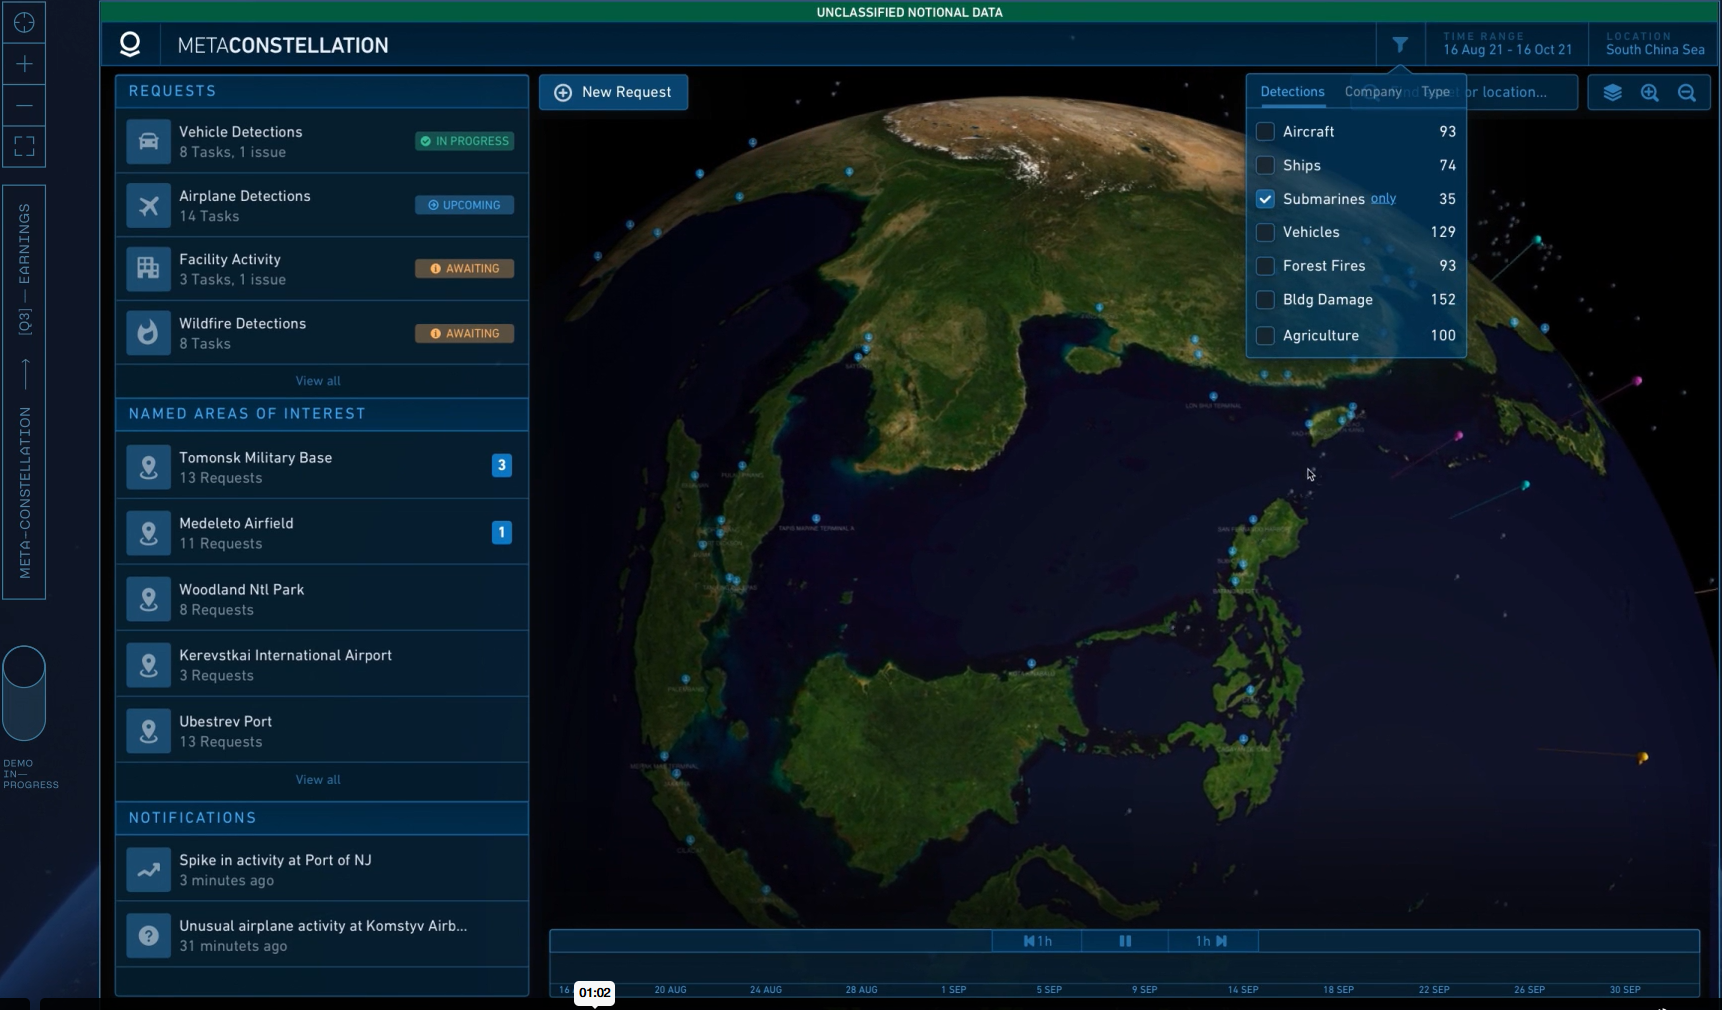Screen dimensions: 1722x1010
Task: Click the pin icon for Medeleto Airfield
Action: tap(148, 533)
